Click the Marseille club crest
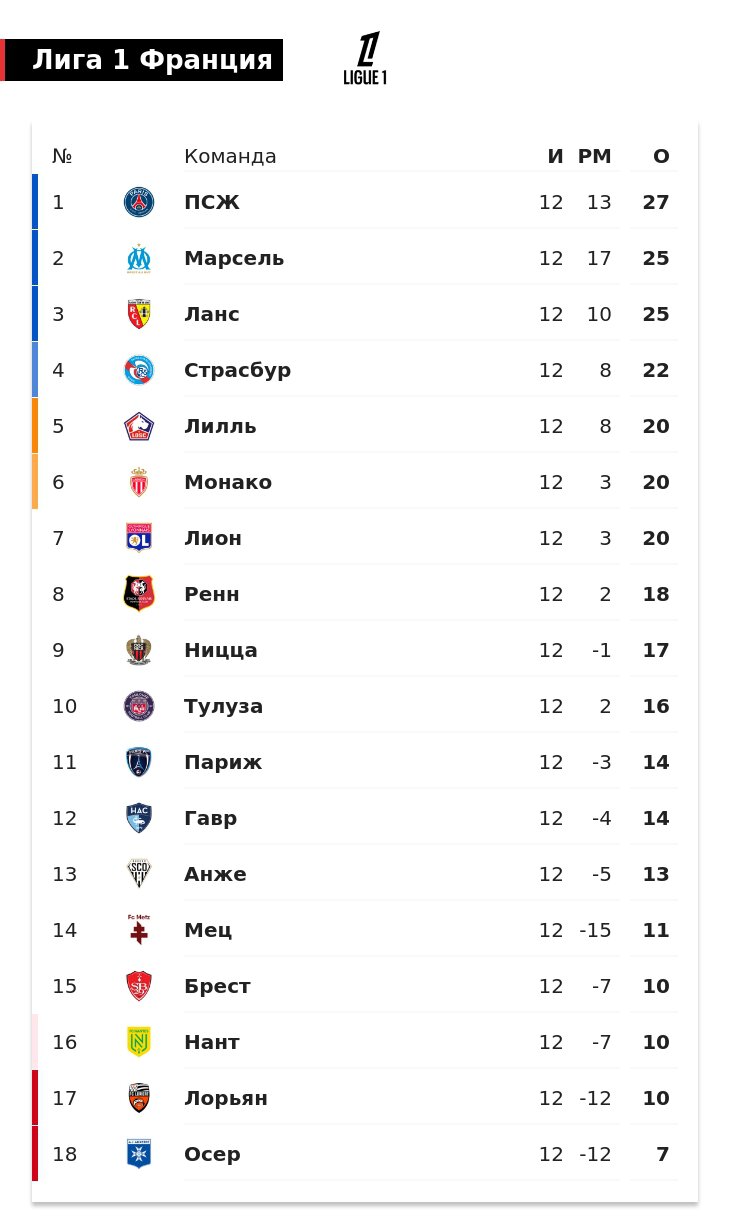The image size is (730, 1226). click(139, 259)
